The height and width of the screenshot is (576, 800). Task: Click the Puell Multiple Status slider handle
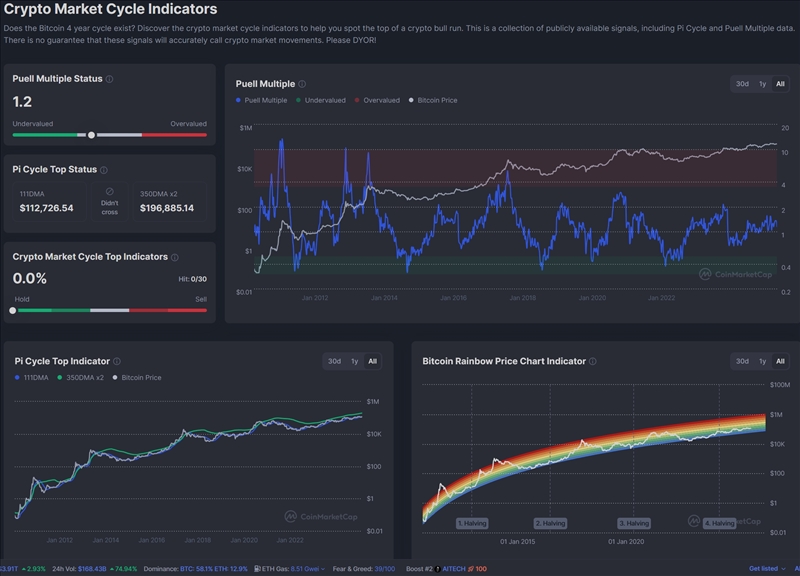[x=92, y=134]
